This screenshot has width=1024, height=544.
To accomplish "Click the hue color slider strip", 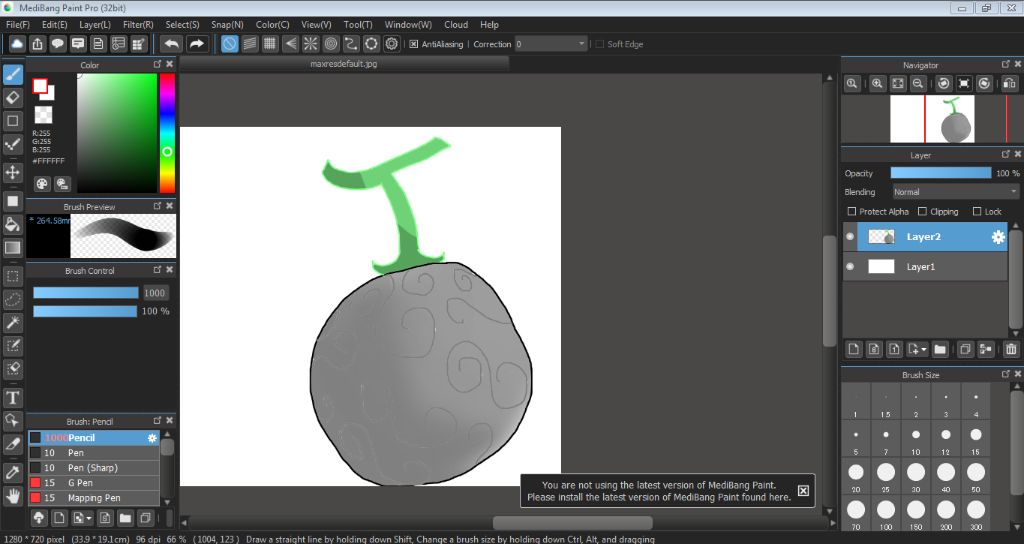I will click(167, 130).
